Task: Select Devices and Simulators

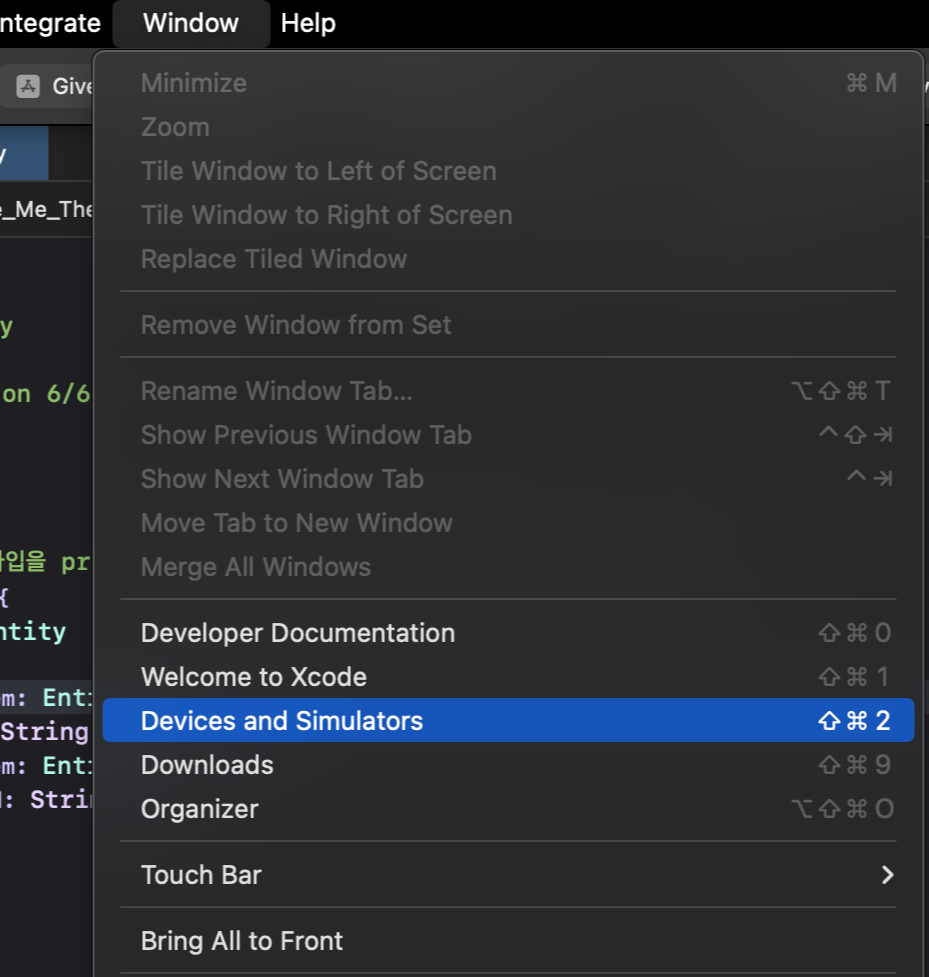Action: (508, 720)
